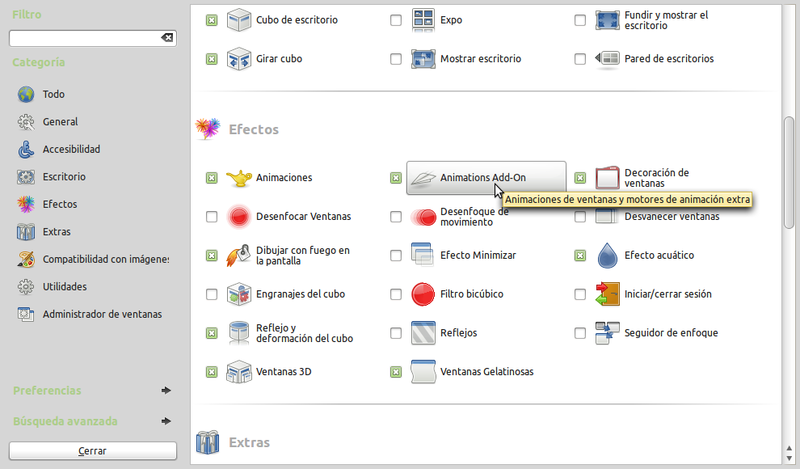Expand the Búsqueda avanzada section arrow
800x469 pixels.
click(166, 421)
